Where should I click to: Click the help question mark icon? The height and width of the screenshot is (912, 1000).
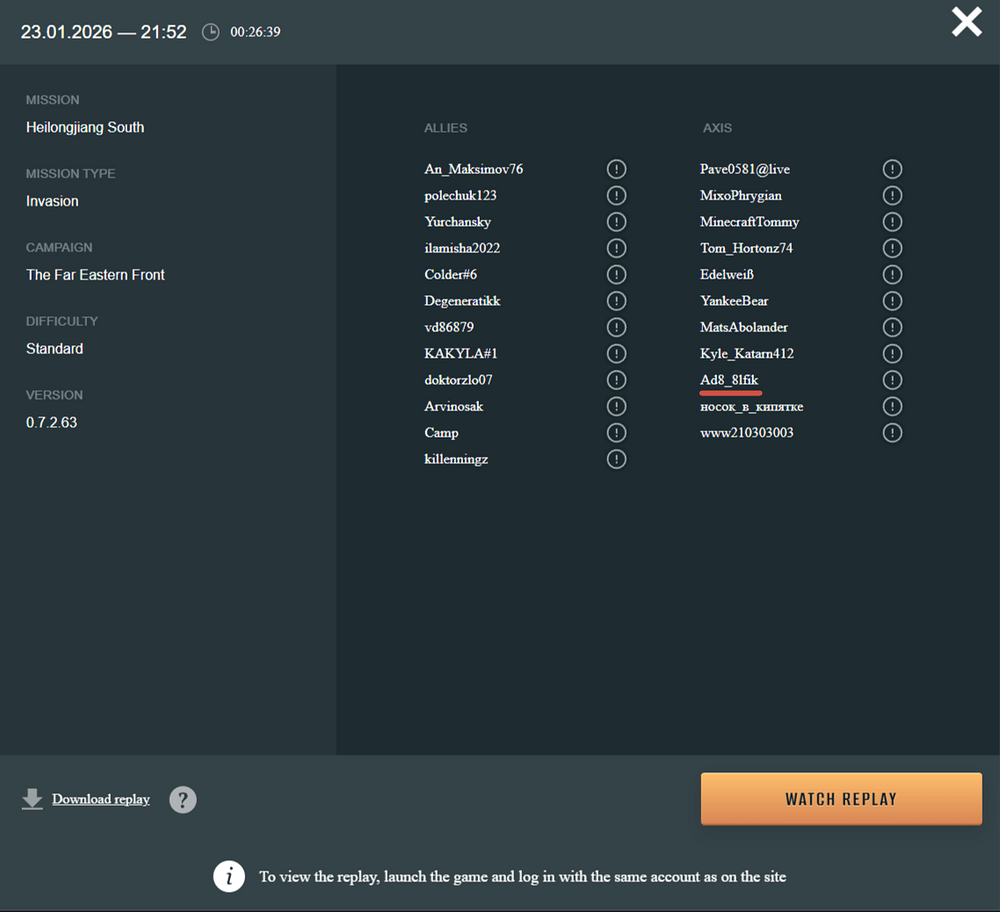click(183, 800)
